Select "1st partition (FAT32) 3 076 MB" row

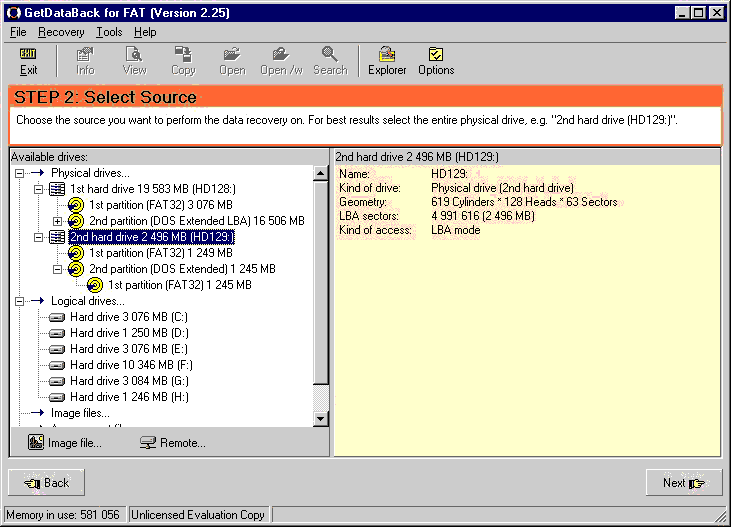coord(160,205)
